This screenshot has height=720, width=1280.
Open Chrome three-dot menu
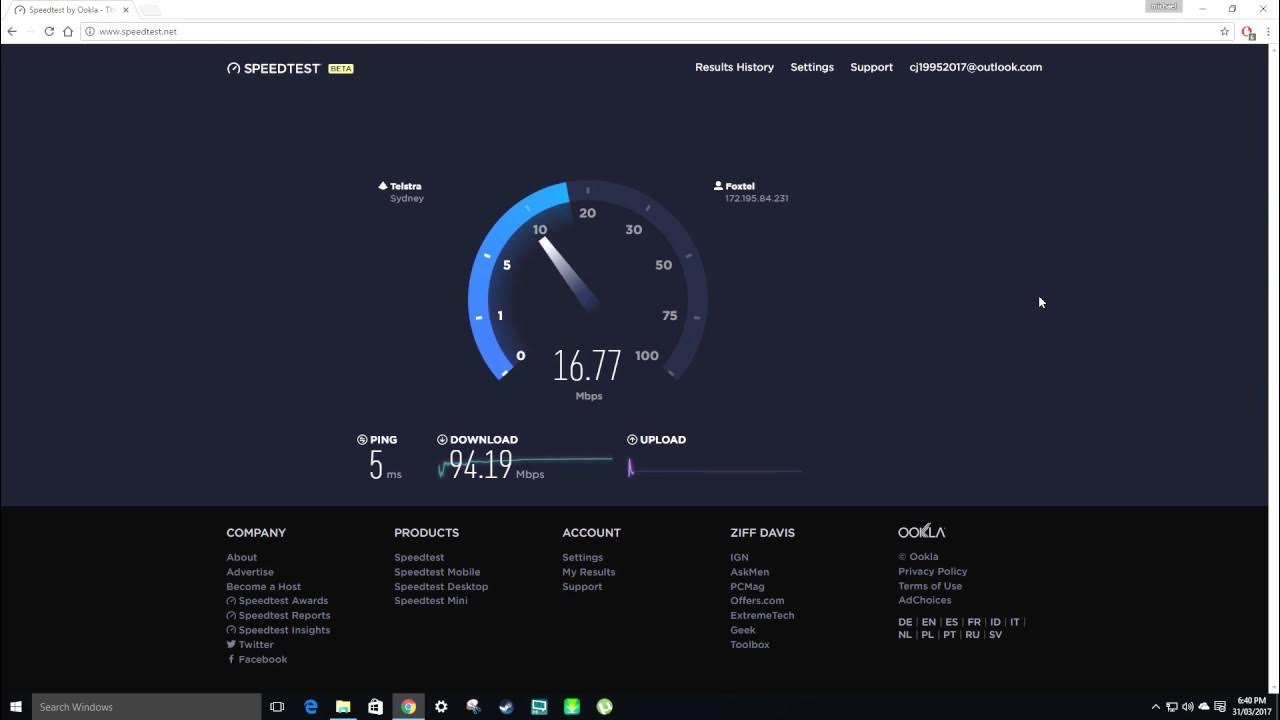coord(1268,32)
